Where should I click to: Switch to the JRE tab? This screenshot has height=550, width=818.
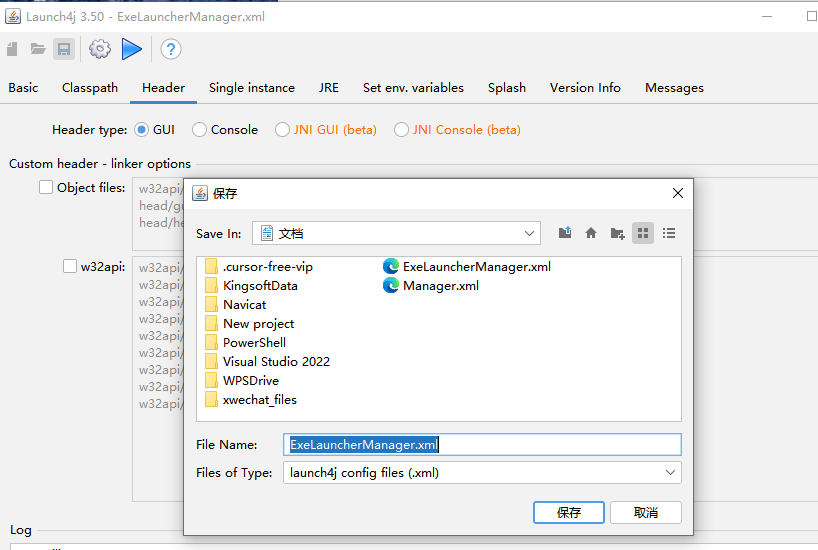coord(329,88)
